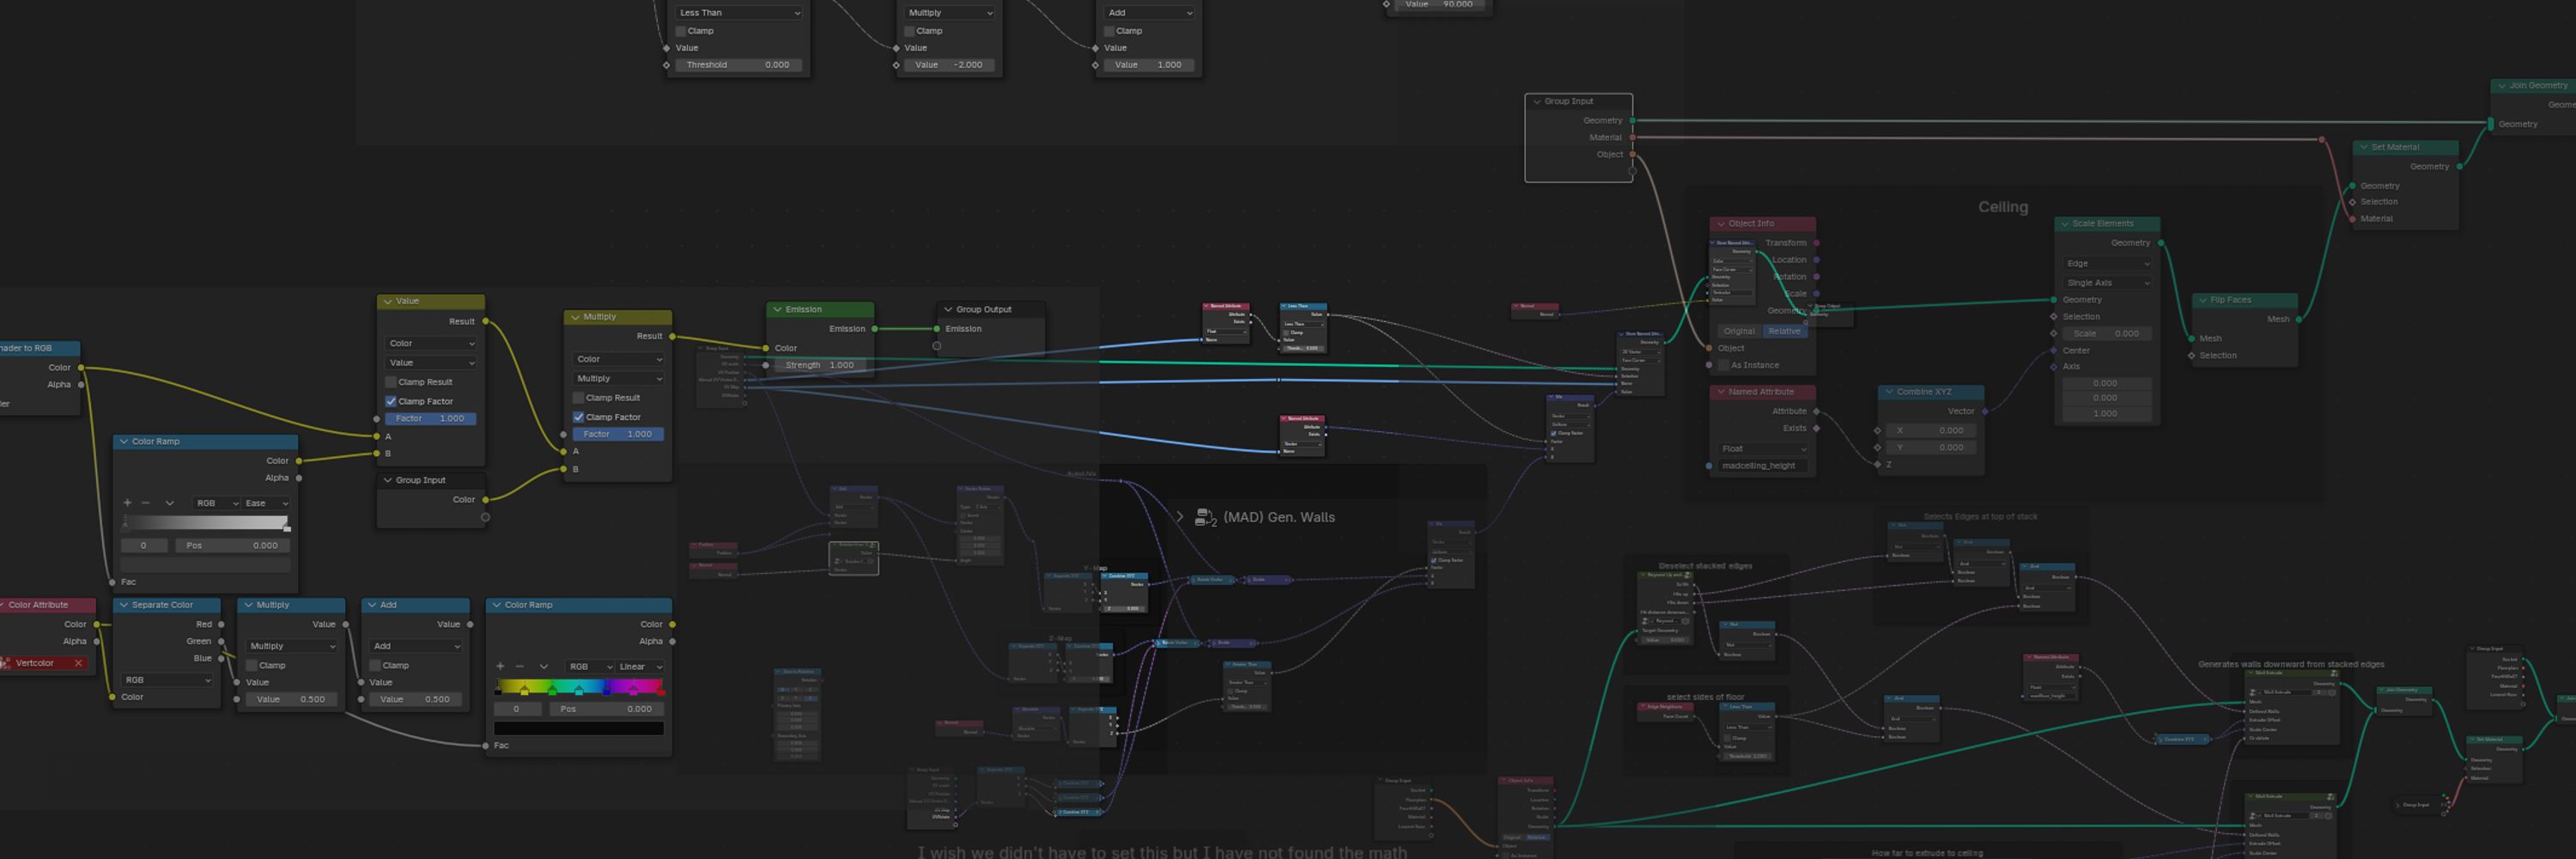Open the Linear interpolation dropdown
2576x859 pixels.
[x=641, y=666]
